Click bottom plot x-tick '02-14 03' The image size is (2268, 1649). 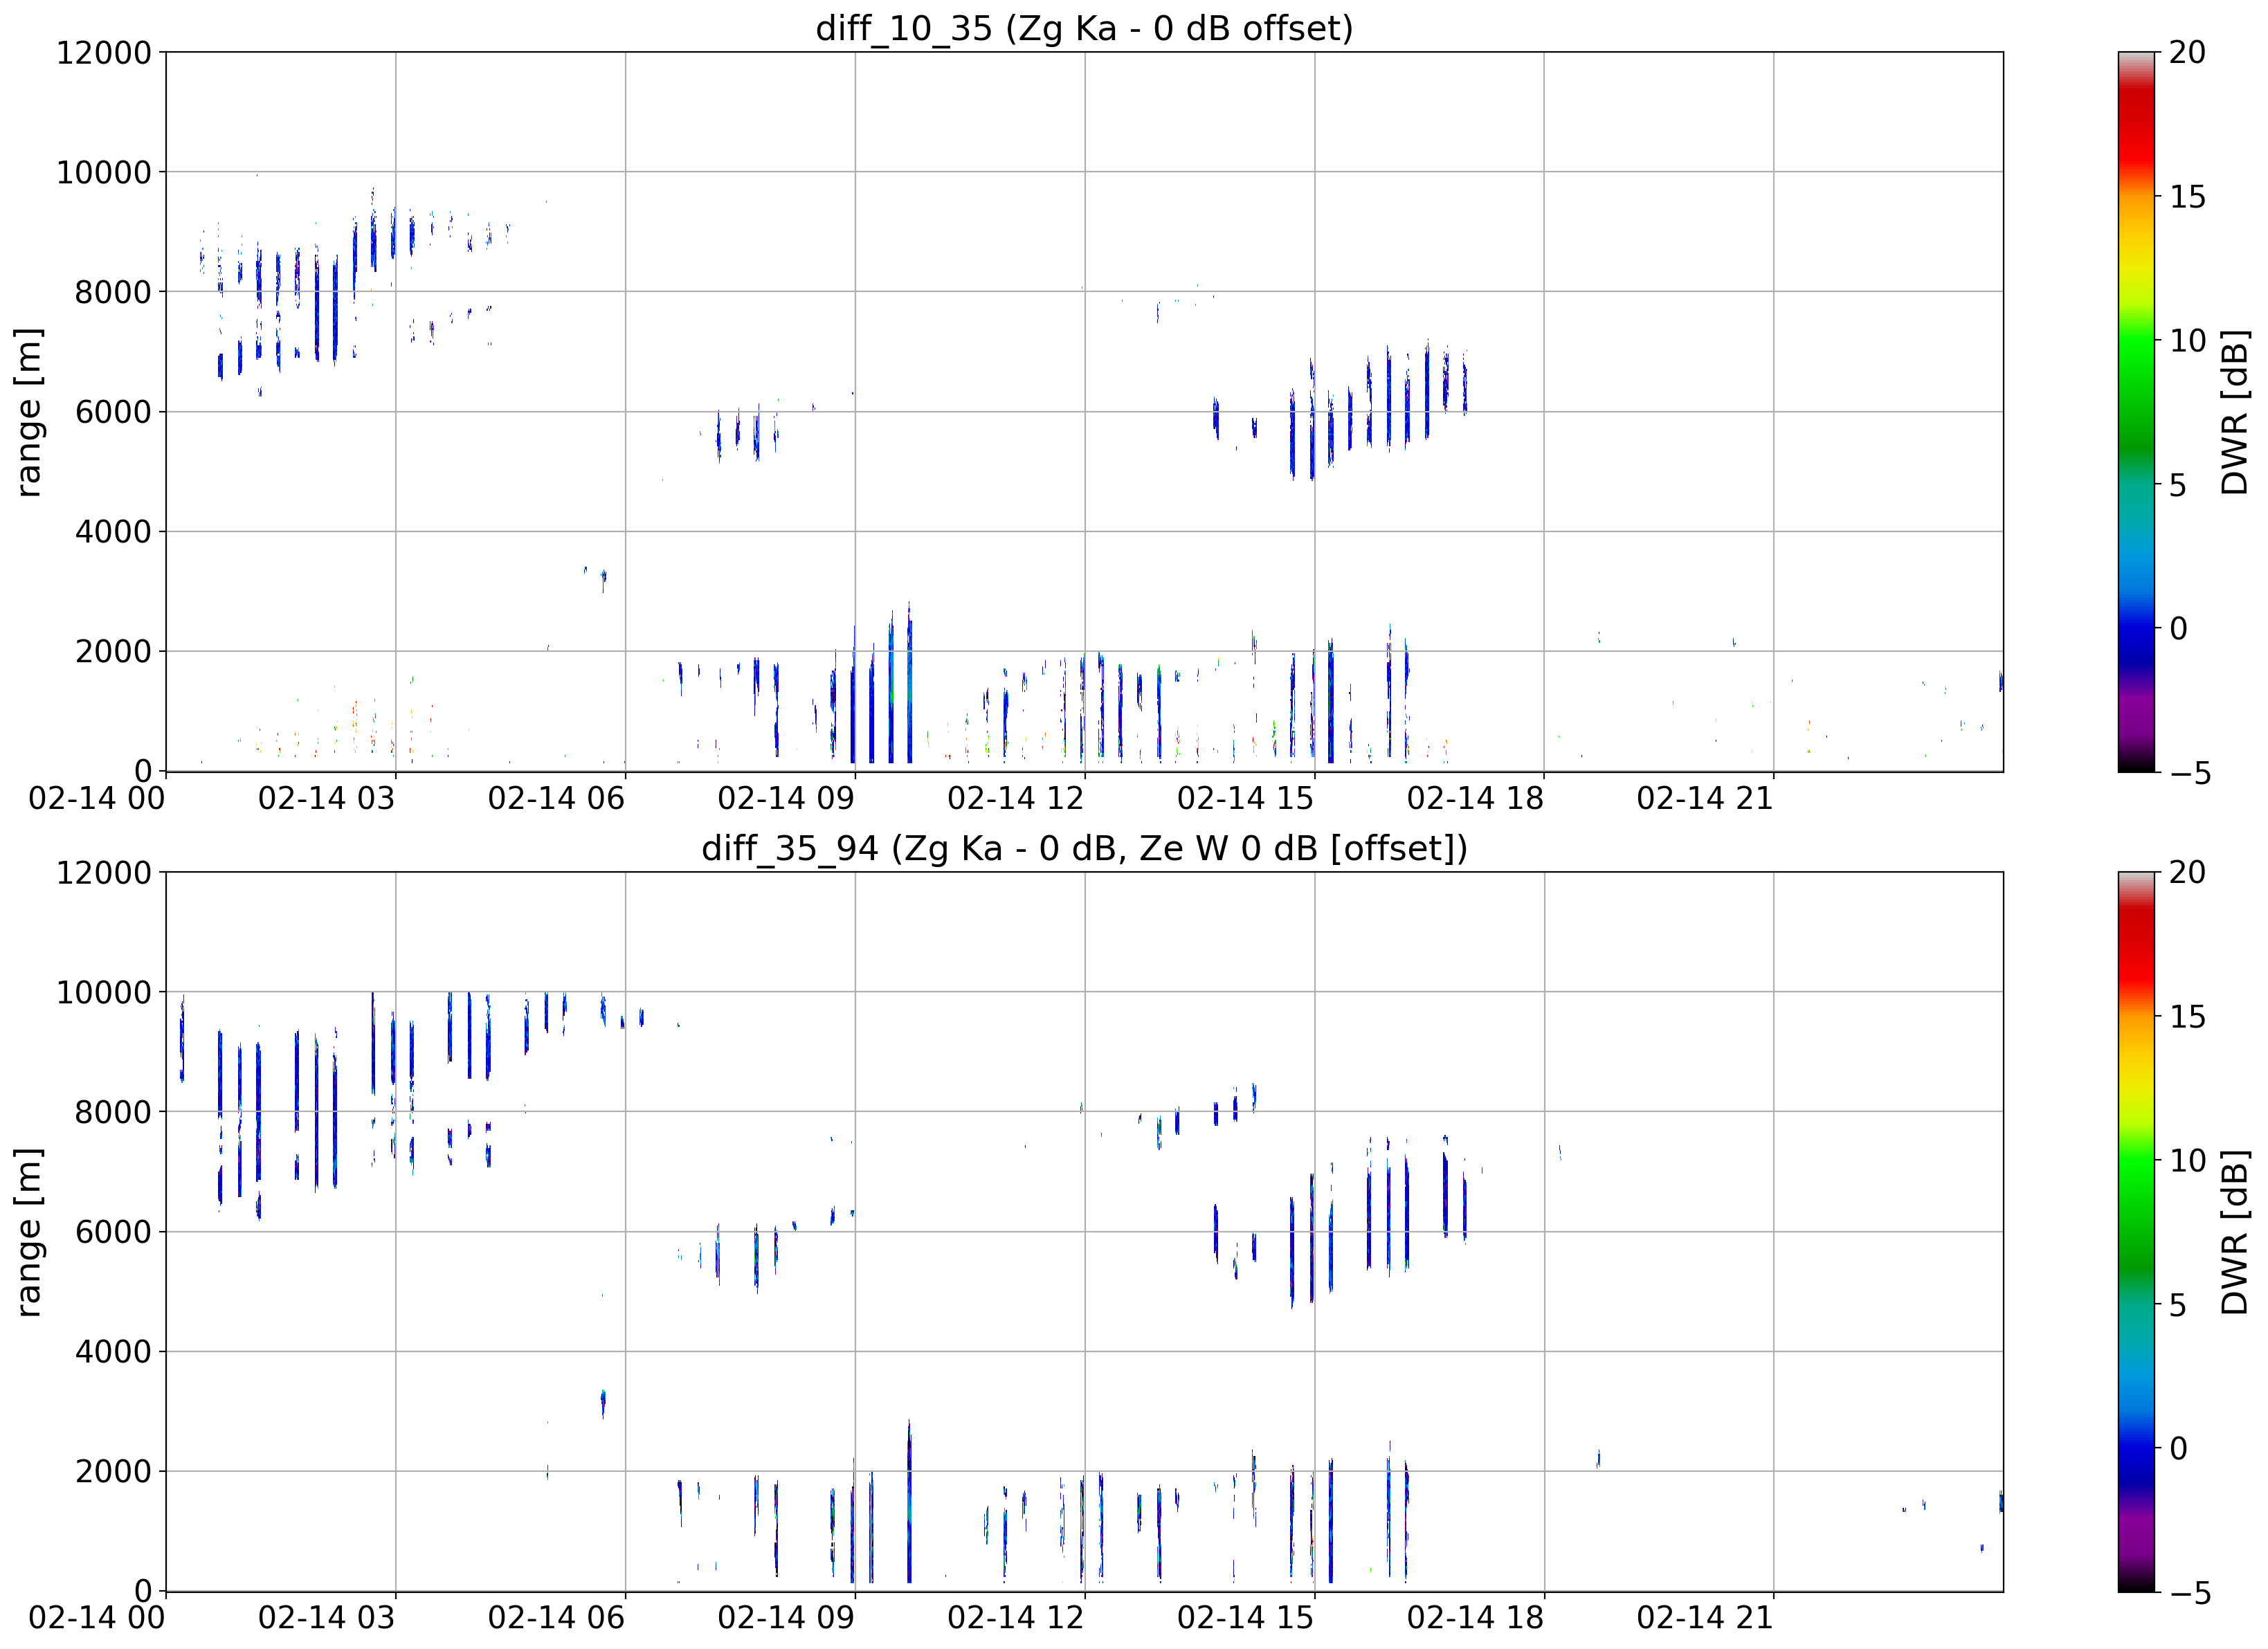(327, 1618)
